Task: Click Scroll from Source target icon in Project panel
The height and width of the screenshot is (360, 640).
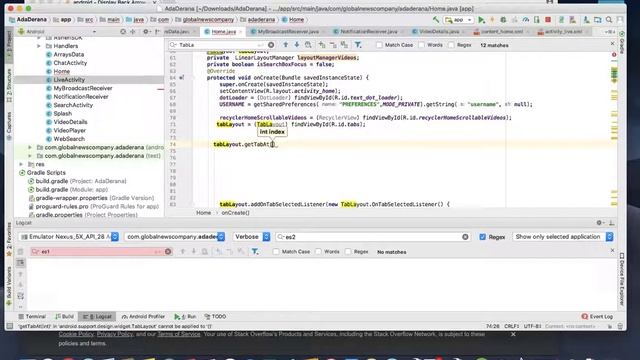Action: 123,31
